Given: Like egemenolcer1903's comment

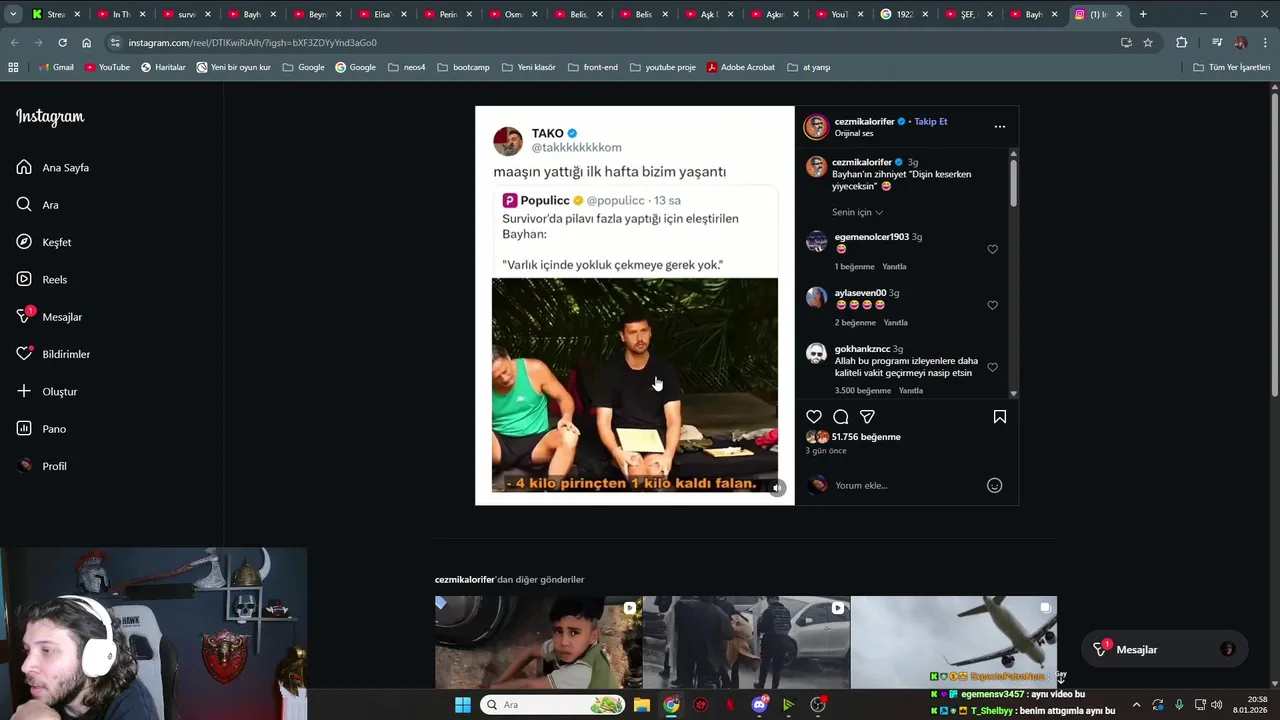Looking at the screenshot, I should coord(992,249).
